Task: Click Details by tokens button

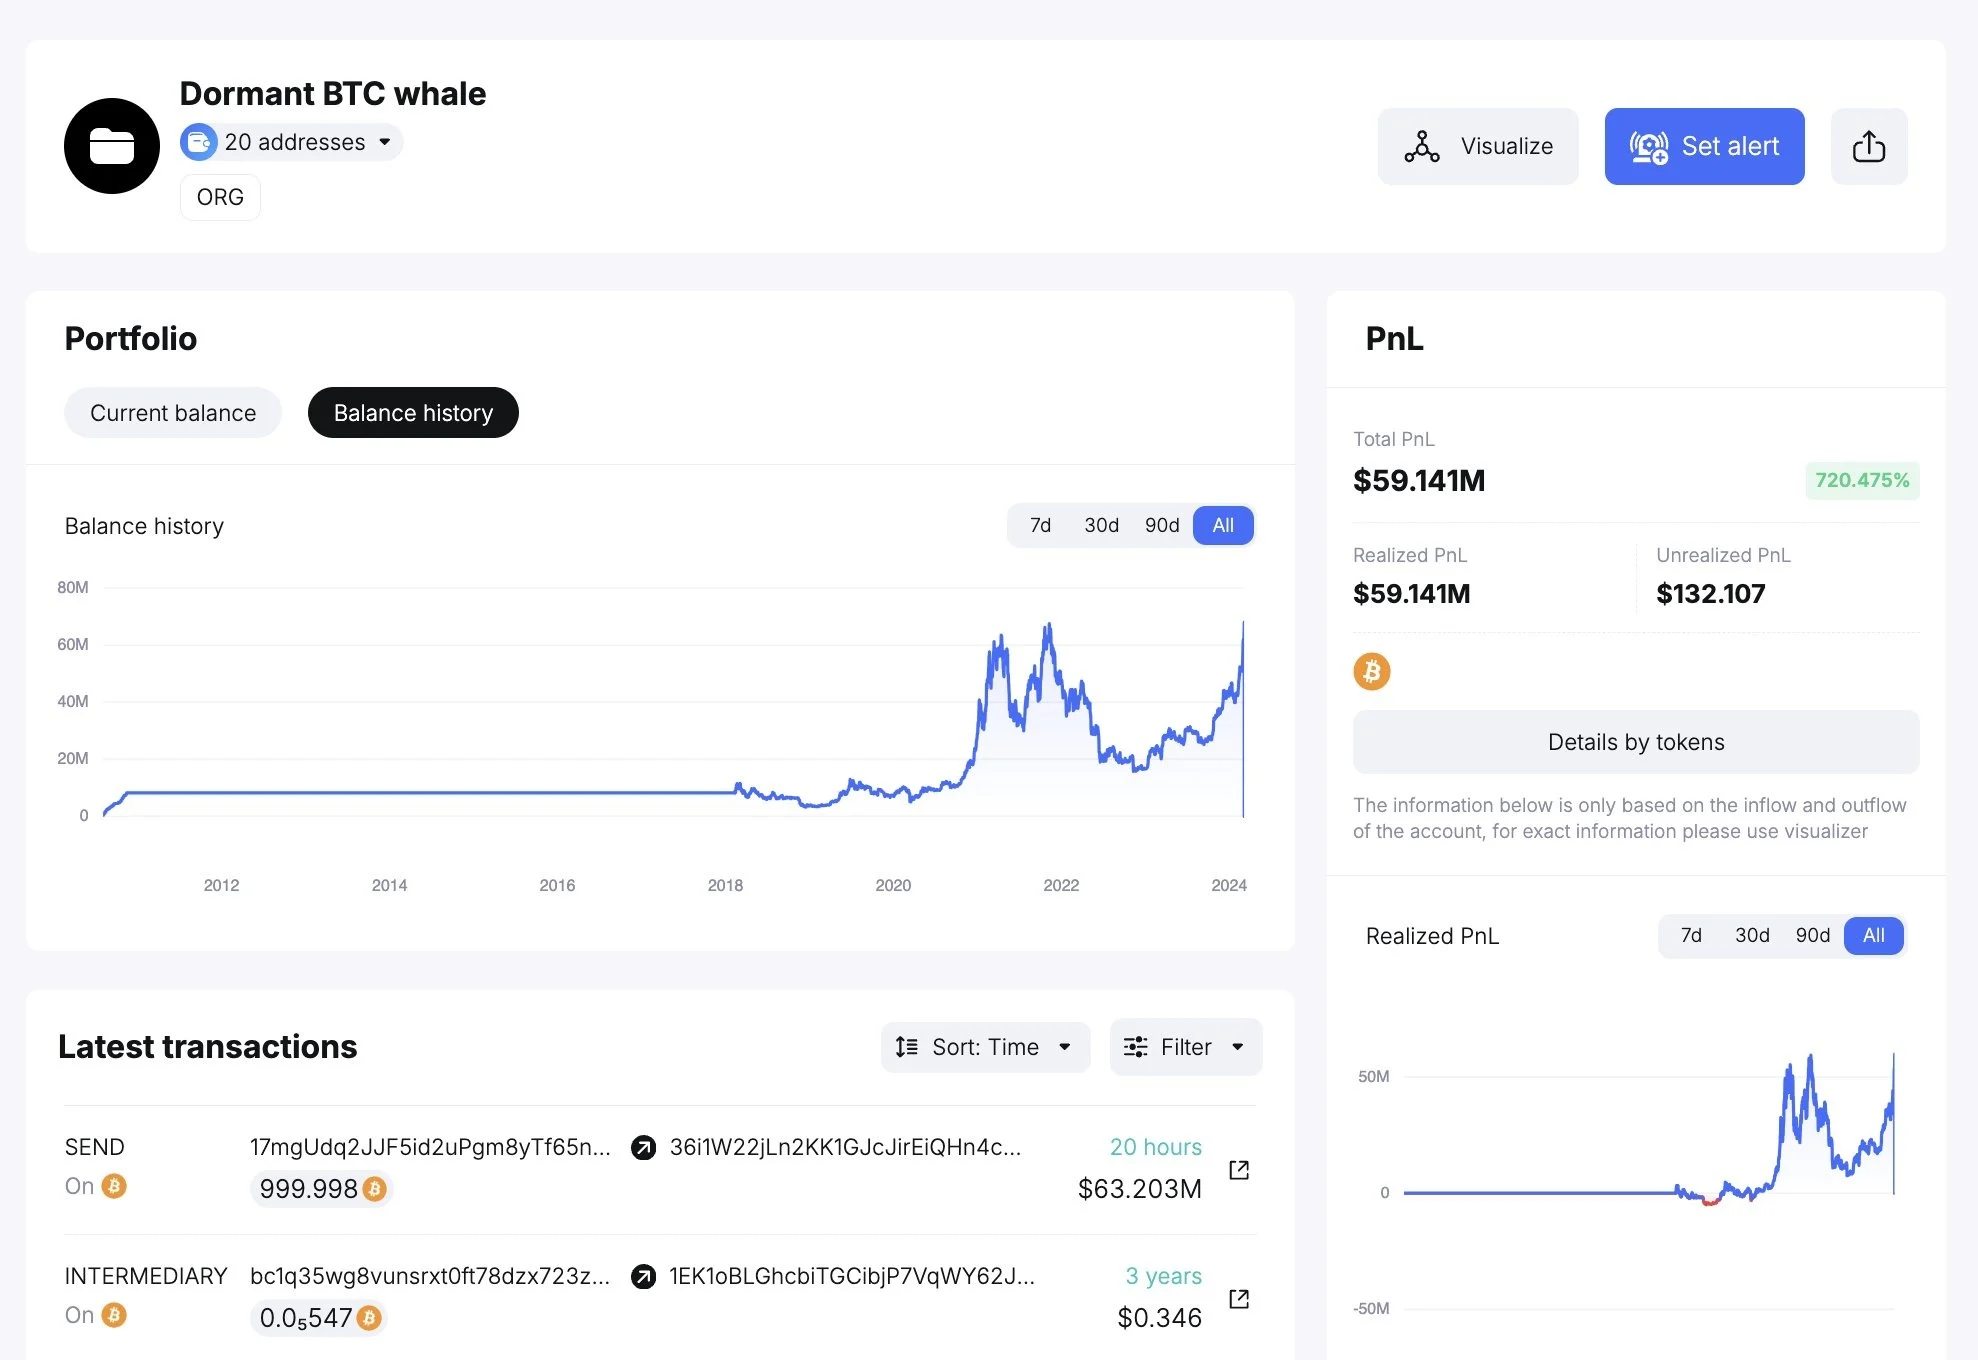Action: (x=1635, y=741)
